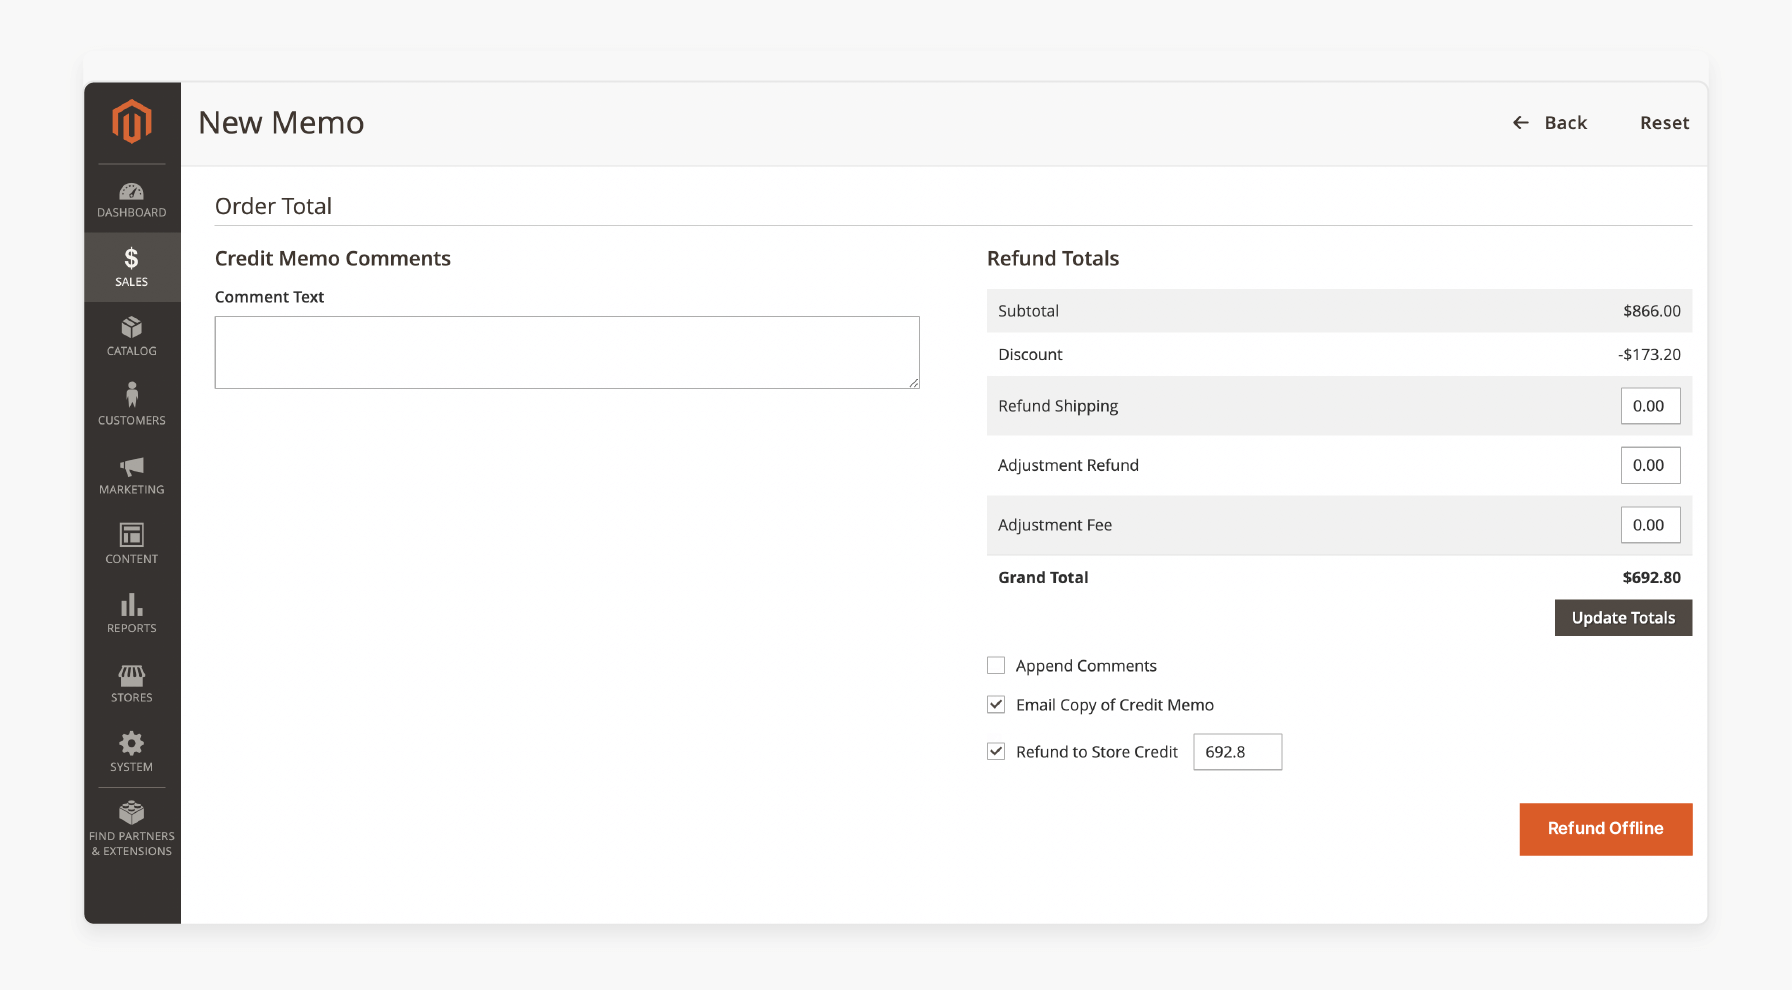Click the Grand Total value $692.80
Viewport: 1792px width, 990px height.
coord(1651,577)
